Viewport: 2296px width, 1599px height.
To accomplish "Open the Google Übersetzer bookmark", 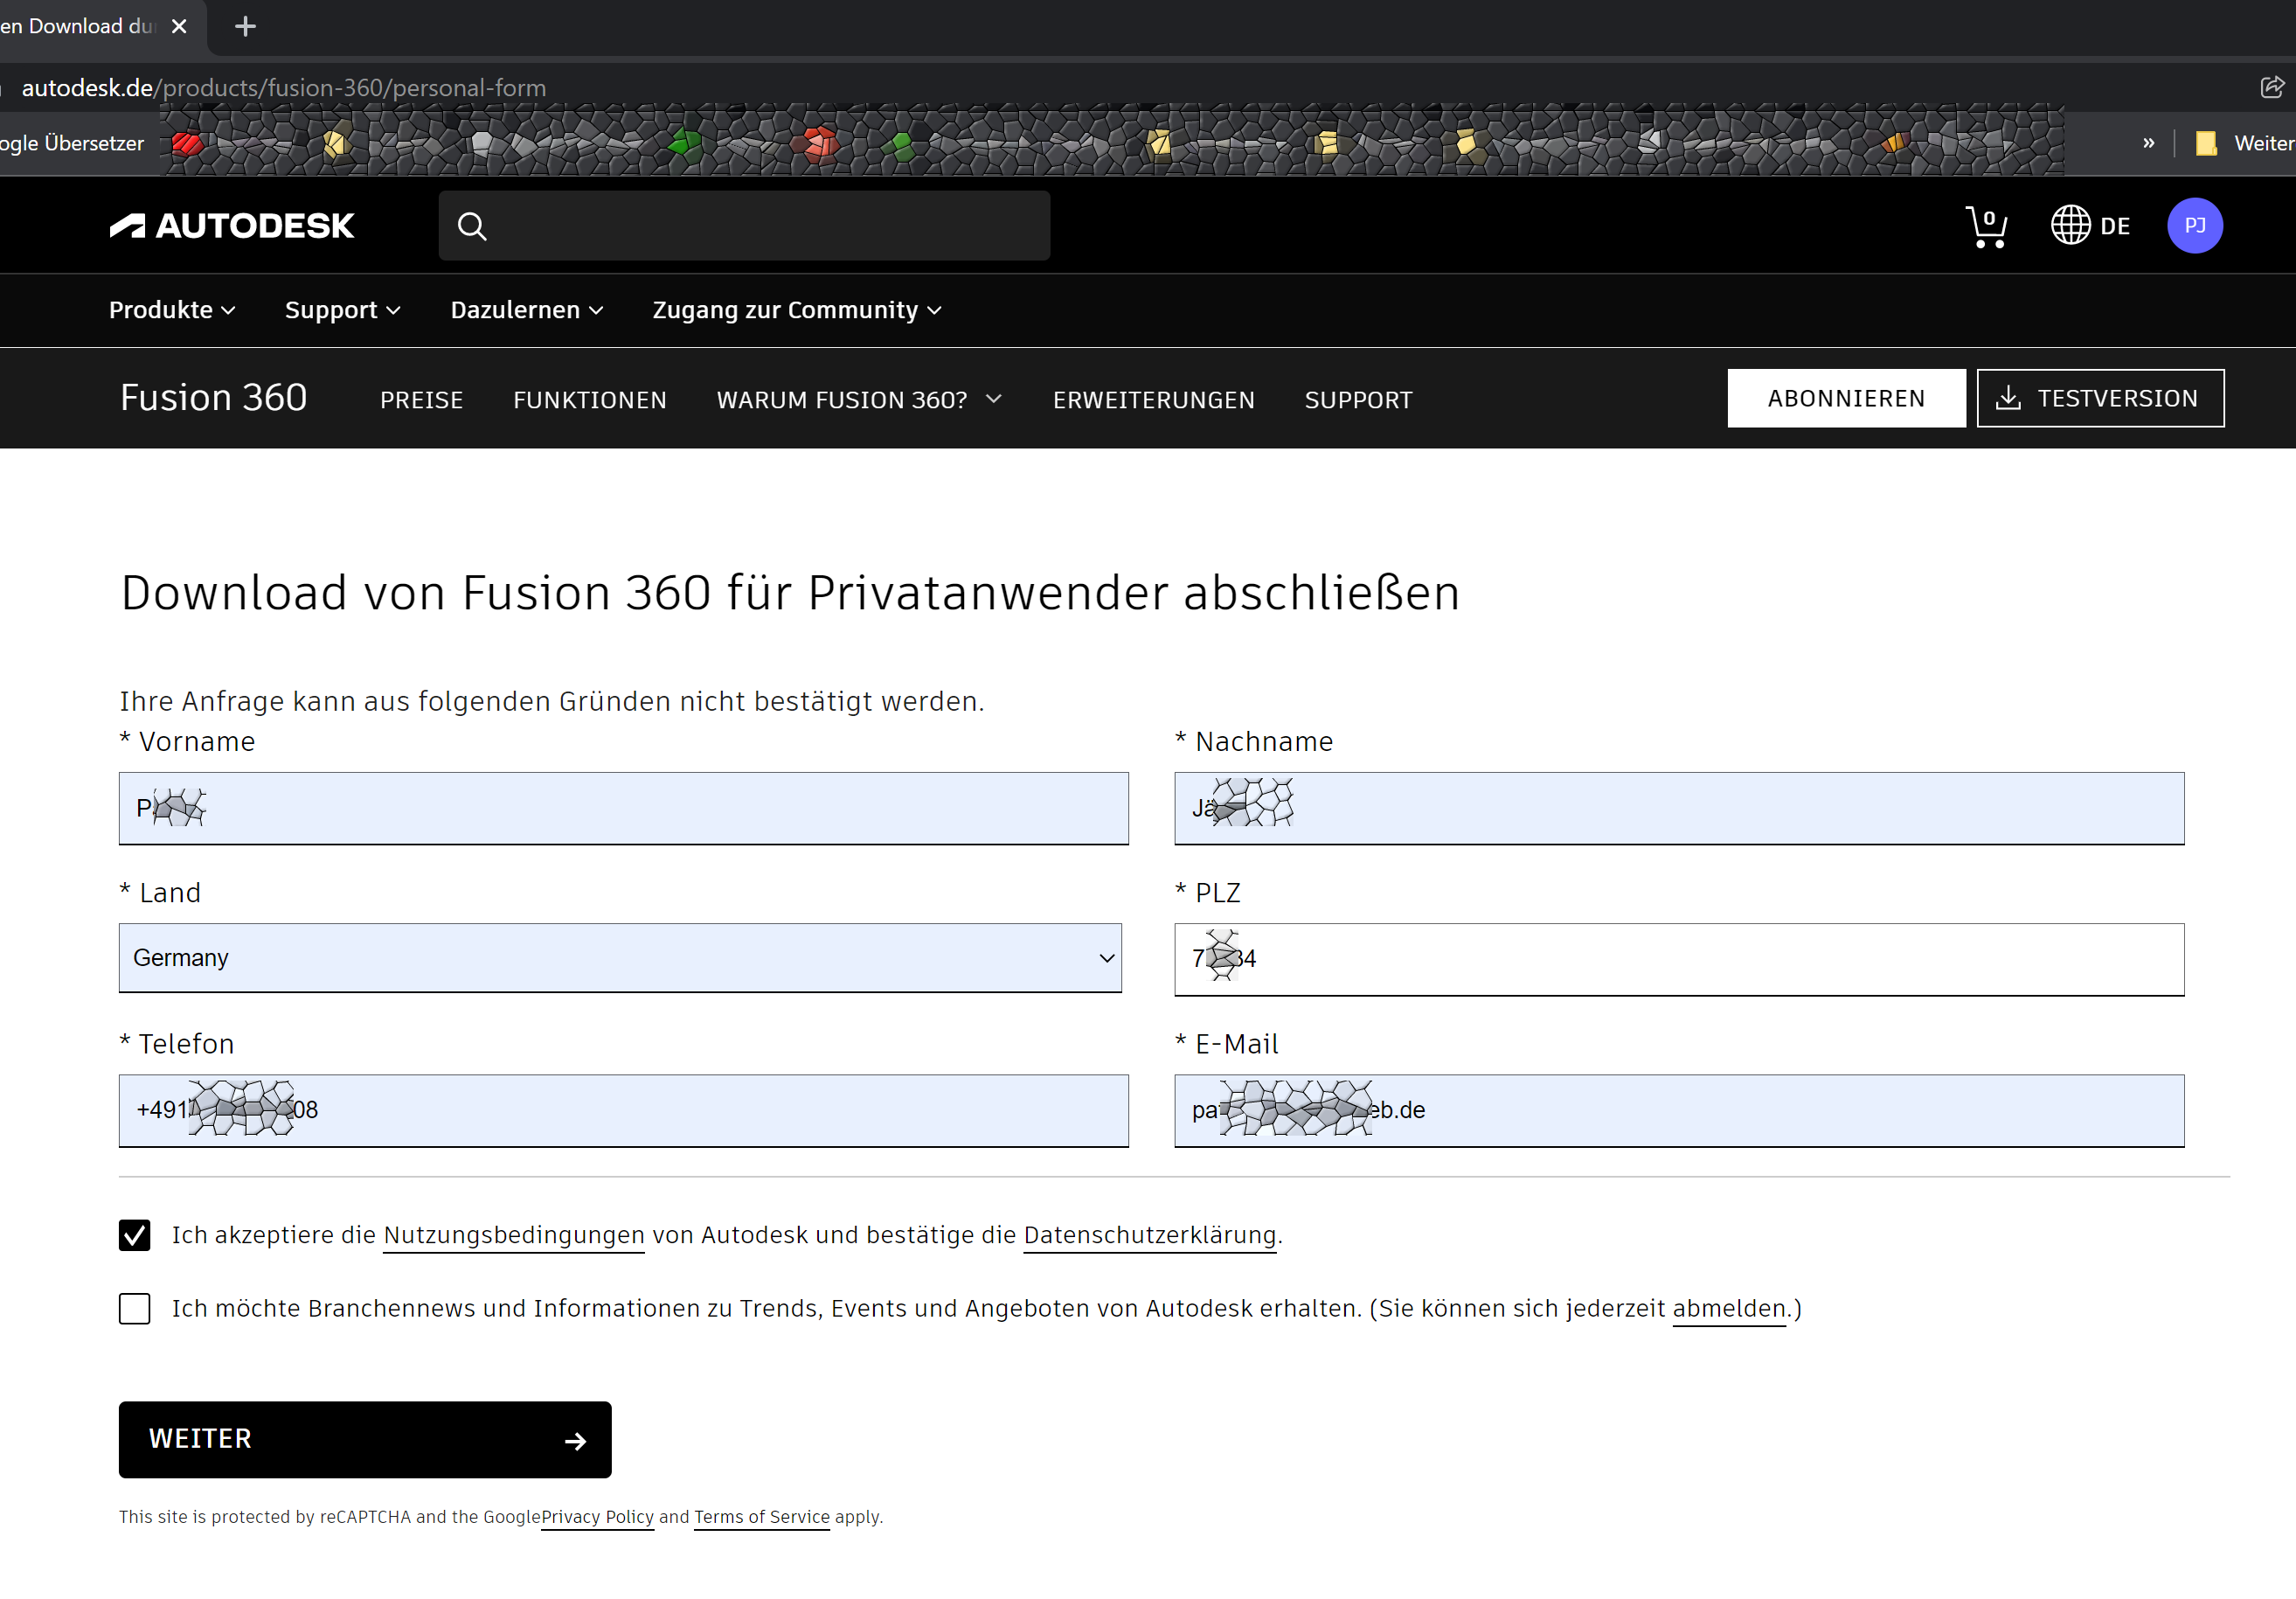I will coord(72,143).
